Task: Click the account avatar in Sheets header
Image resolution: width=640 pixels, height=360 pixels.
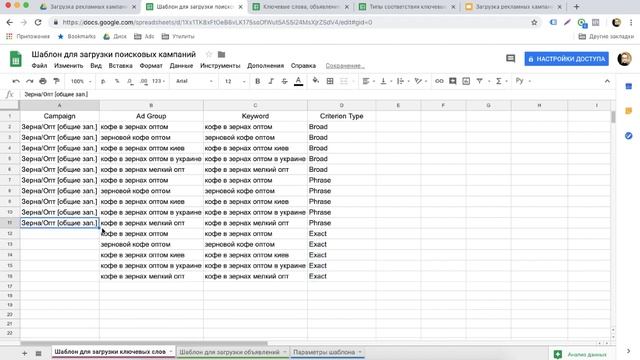Action: pyautogui.click(x=624, y=59)
